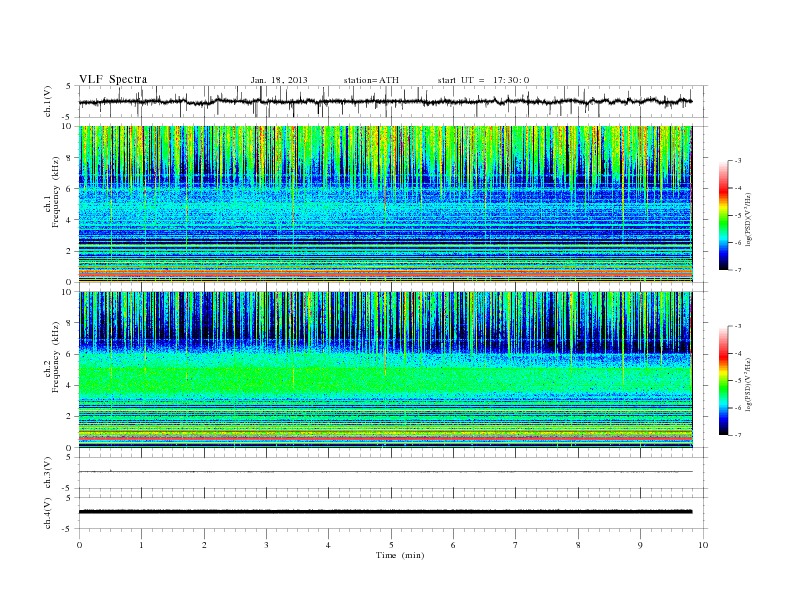This screenshot has width=792, height=612.
Task: Select the "ch.3(V)" y-axis label
Action: 48,473
